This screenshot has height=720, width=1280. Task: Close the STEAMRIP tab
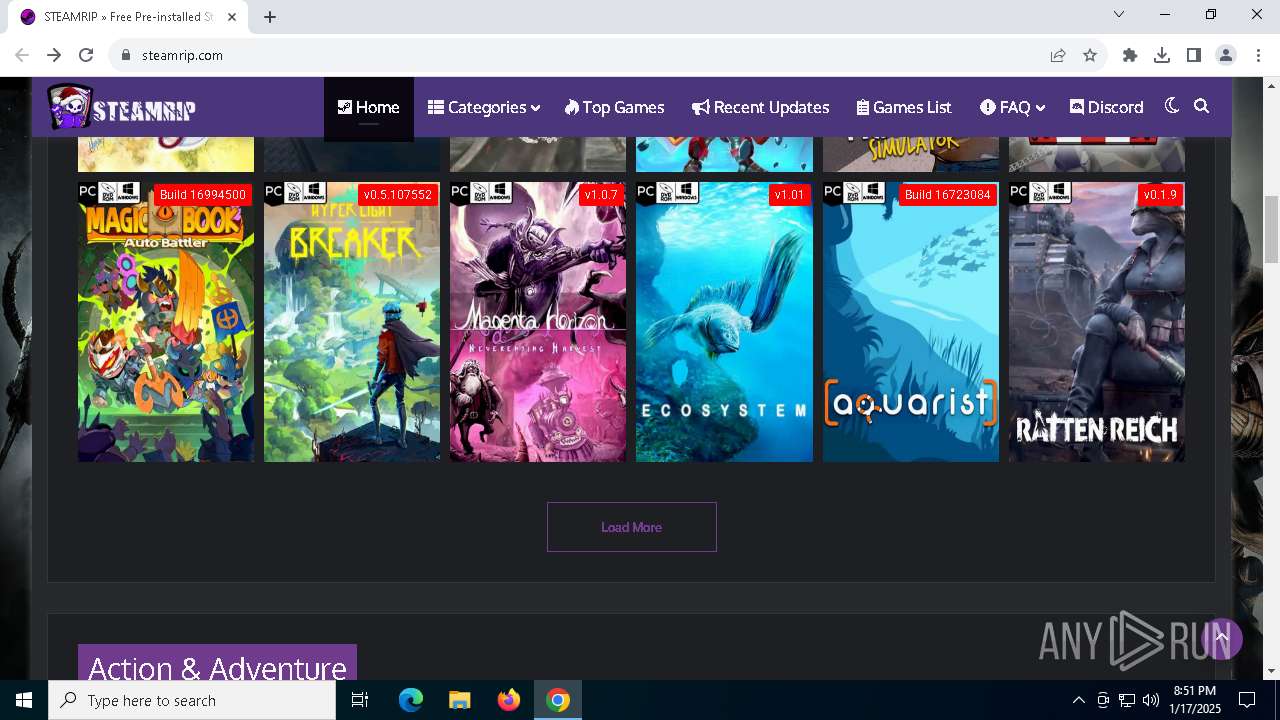point(232,16)
